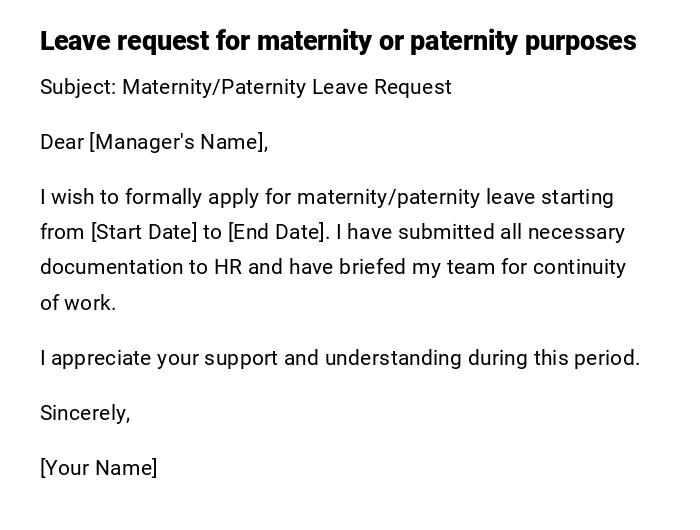Select the [End Date] placeholder

(277, 232)
